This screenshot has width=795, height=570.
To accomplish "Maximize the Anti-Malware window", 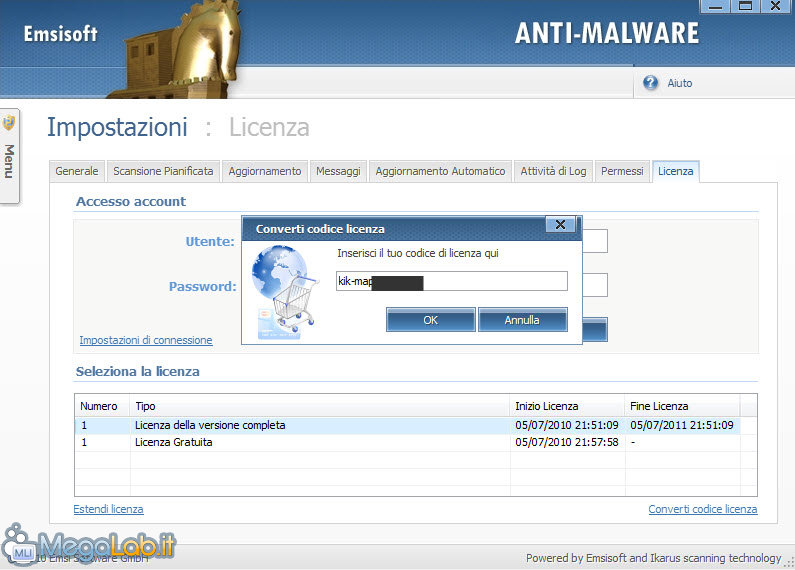I will [745, 6].
